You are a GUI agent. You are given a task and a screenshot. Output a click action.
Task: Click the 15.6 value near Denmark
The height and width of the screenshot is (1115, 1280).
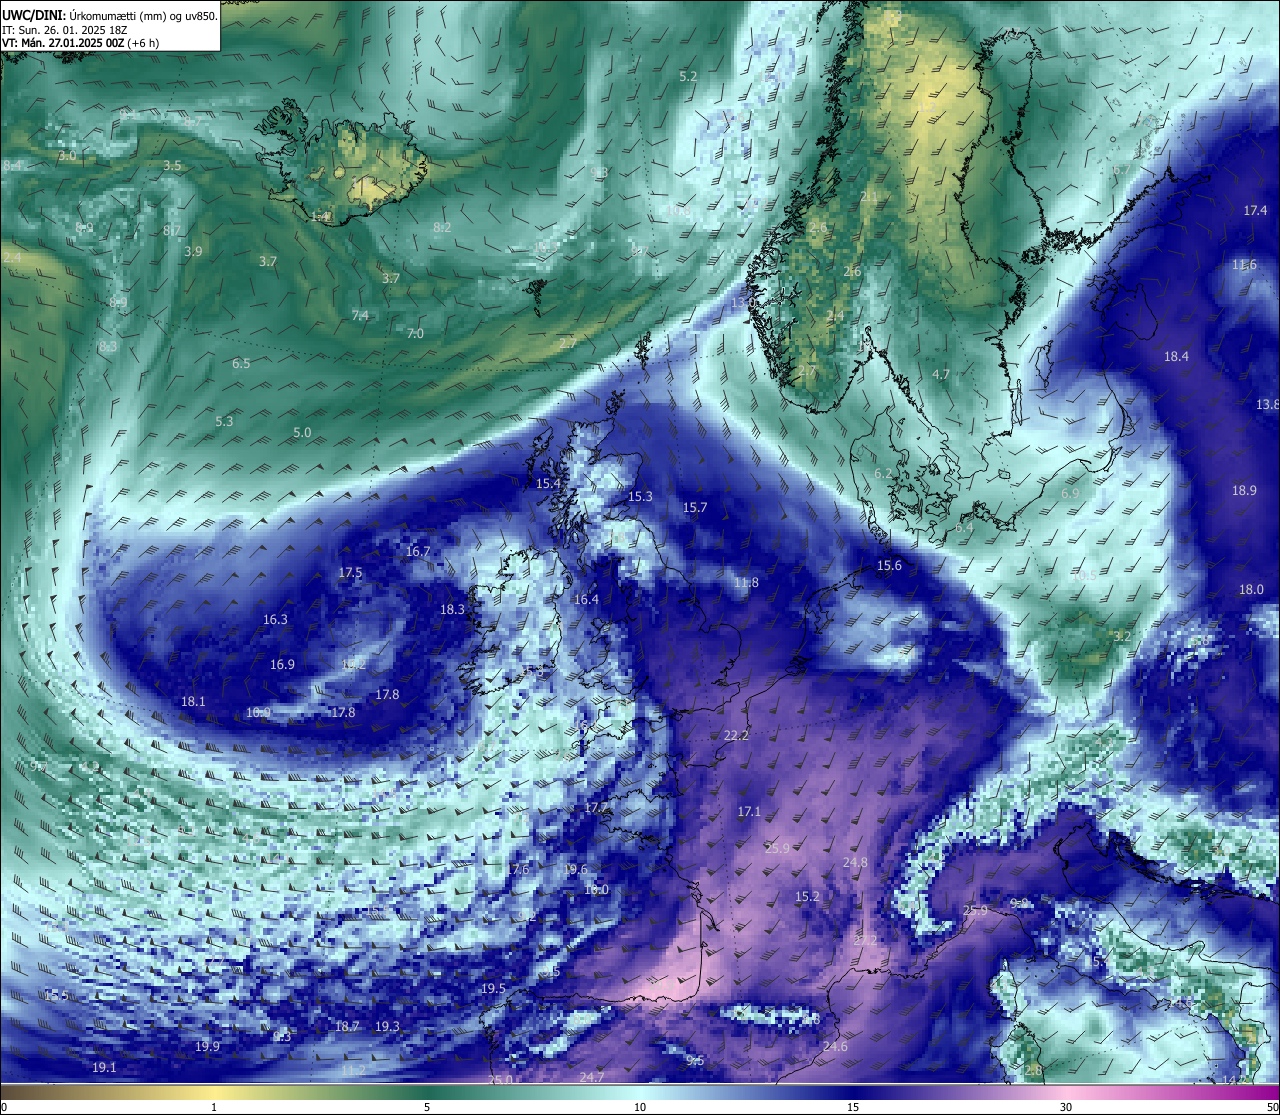[889, 565]
